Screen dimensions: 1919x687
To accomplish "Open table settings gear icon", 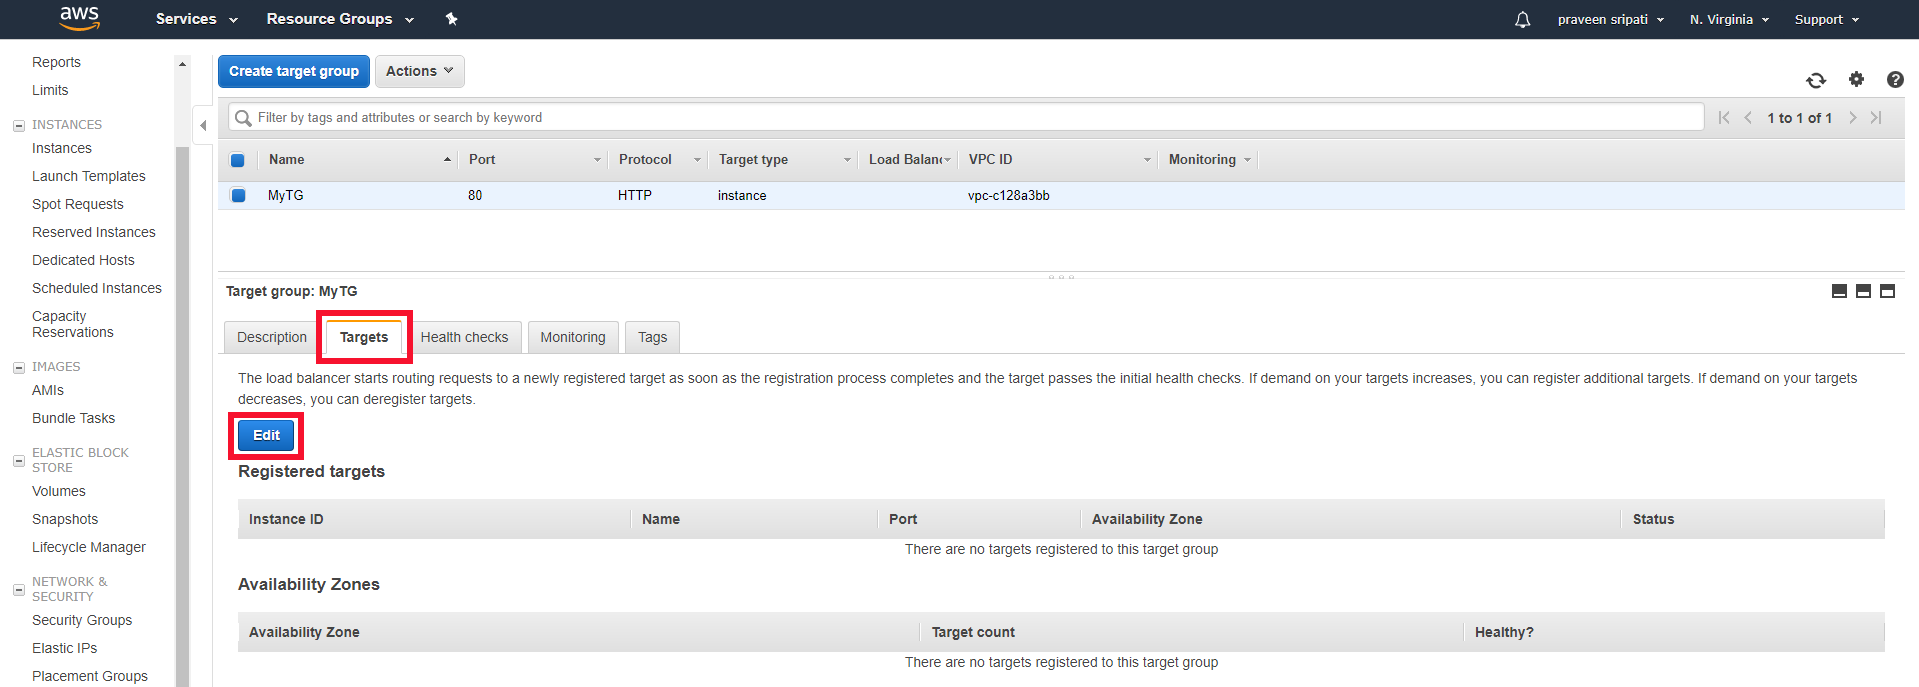I will (1856, 80).
